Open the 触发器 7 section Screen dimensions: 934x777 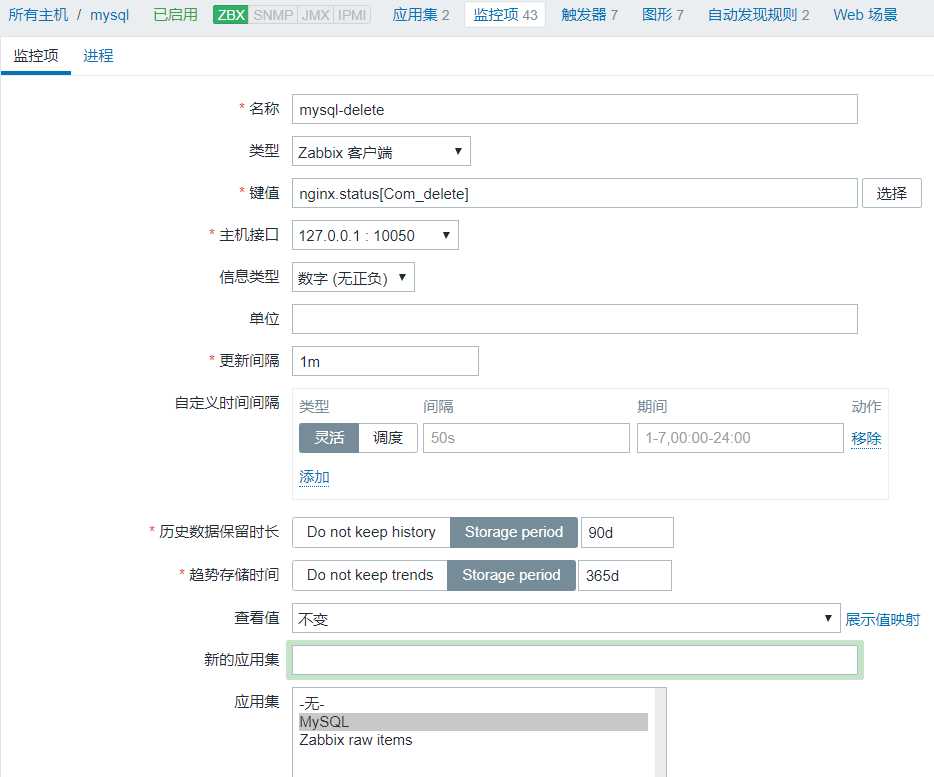click(589, 15)
